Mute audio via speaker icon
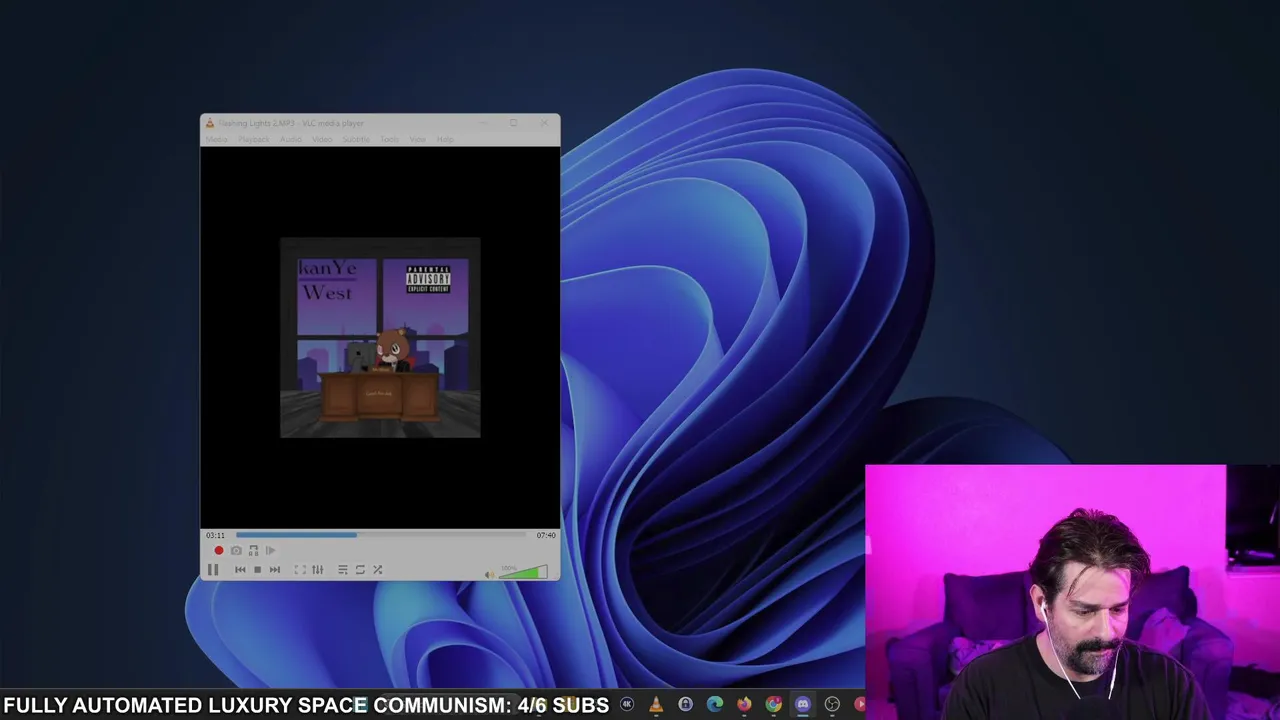The image size is (1280, 720). point(489,573)
